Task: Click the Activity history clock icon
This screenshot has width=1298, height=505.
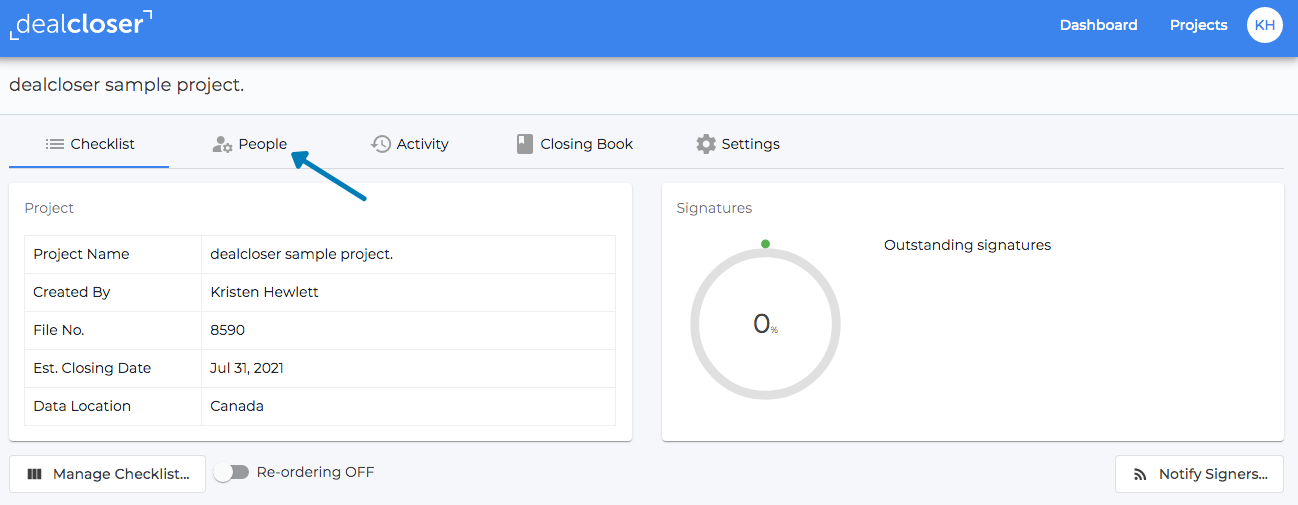Action: pyautogui.click(x=381, y=144)
